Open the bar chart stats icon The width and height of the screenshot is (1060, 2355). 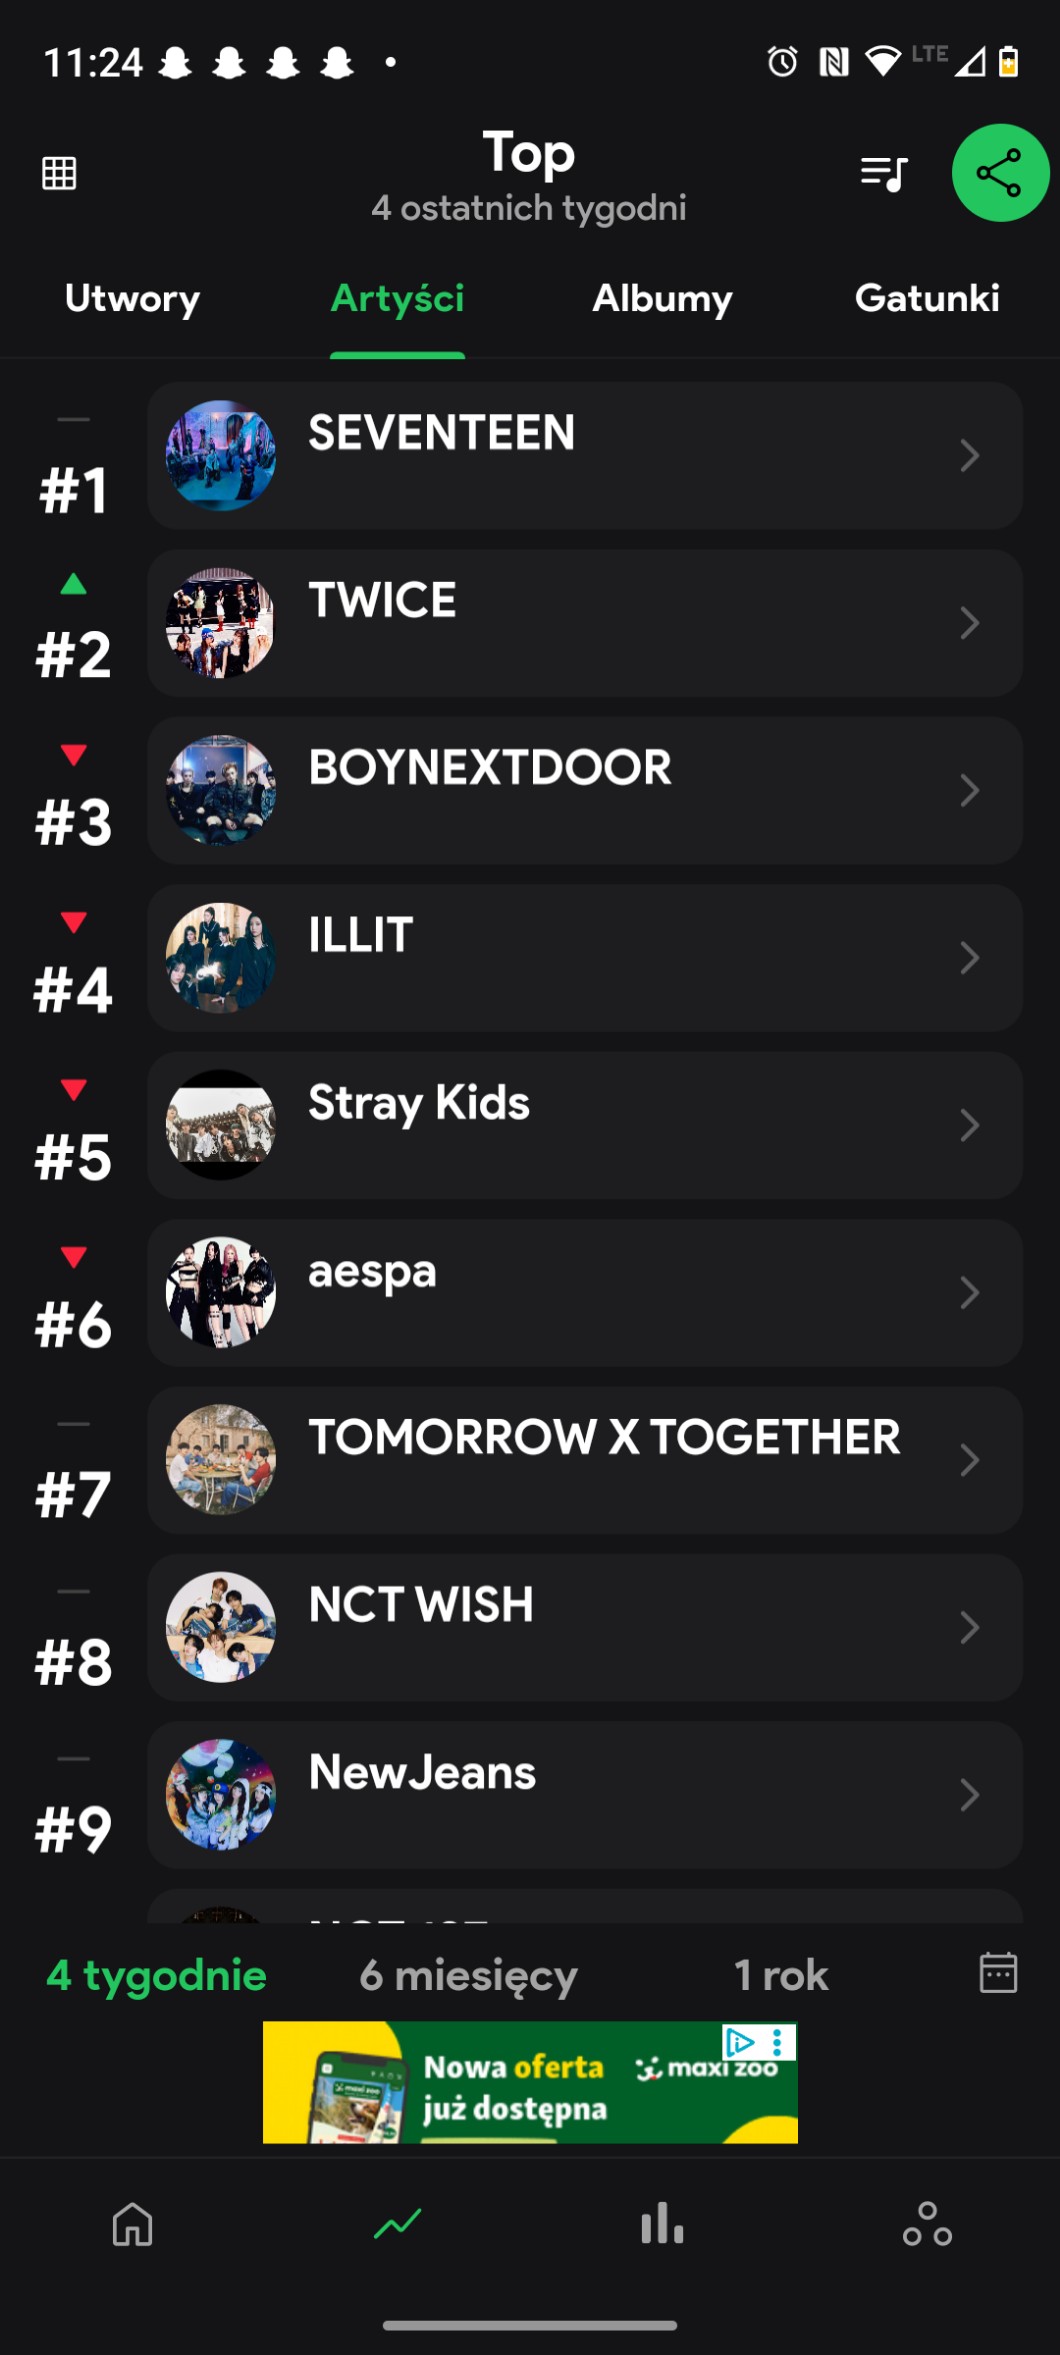[662, 2225]
